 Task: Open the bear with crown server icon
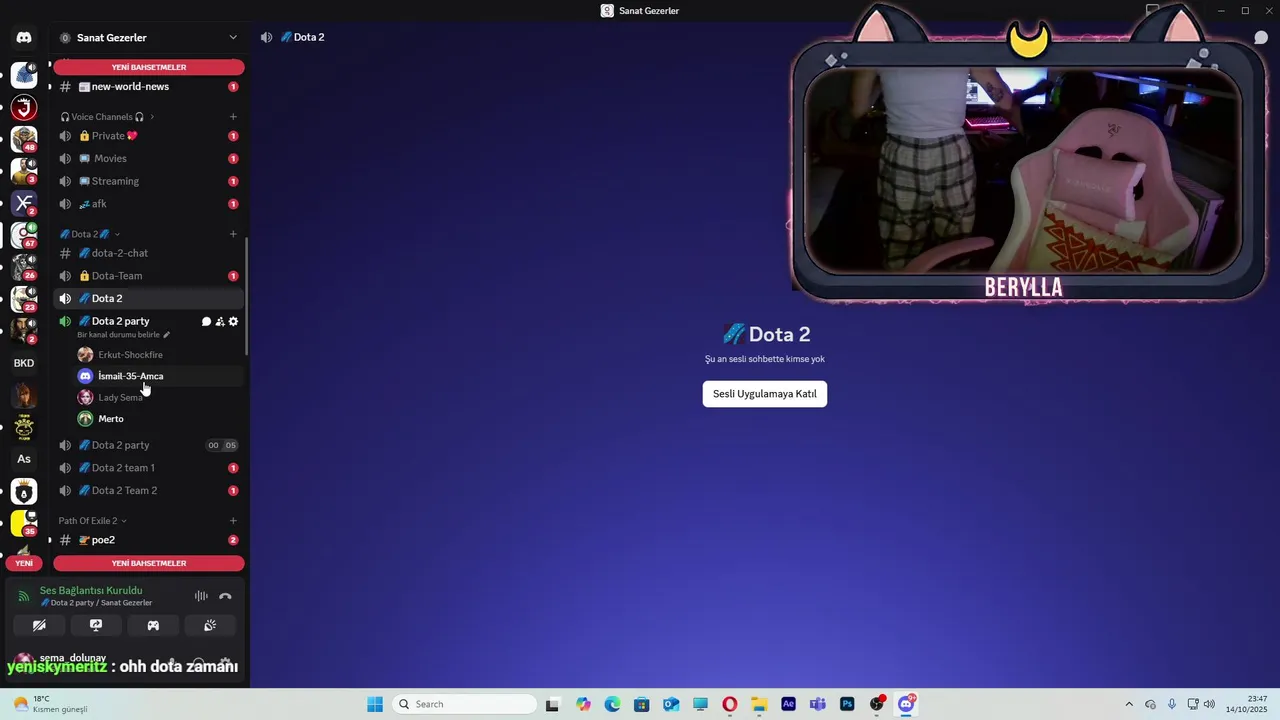(x=24, y=491)
